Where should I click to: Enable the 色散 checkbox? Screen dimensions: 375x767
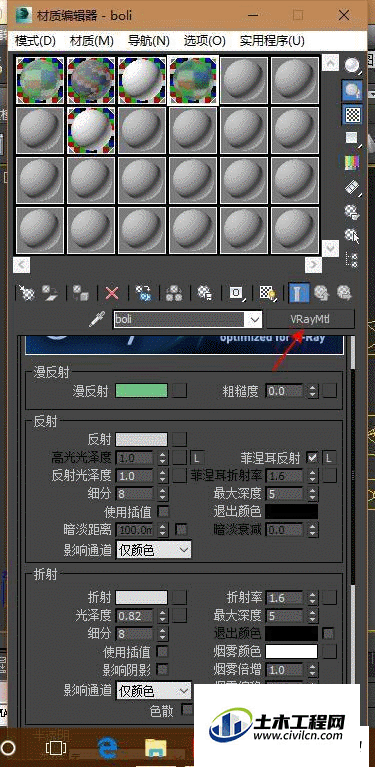pyautogui.click(x=187, y=709)
